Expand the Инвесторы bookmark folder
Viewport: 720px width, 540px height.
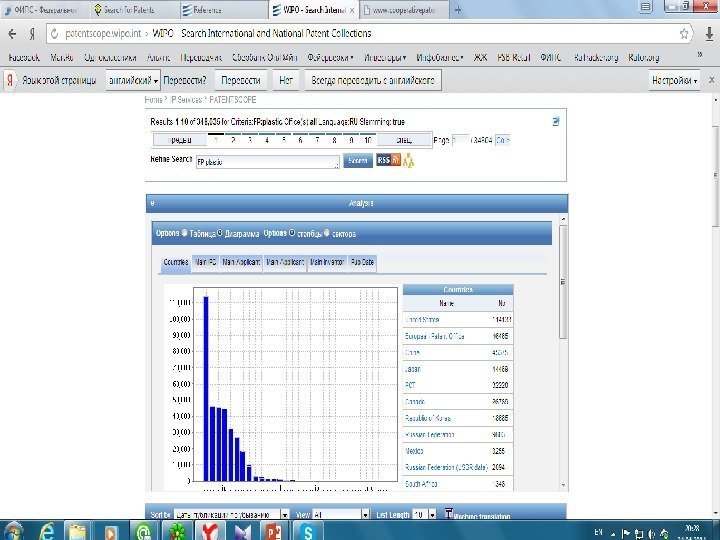385,57
